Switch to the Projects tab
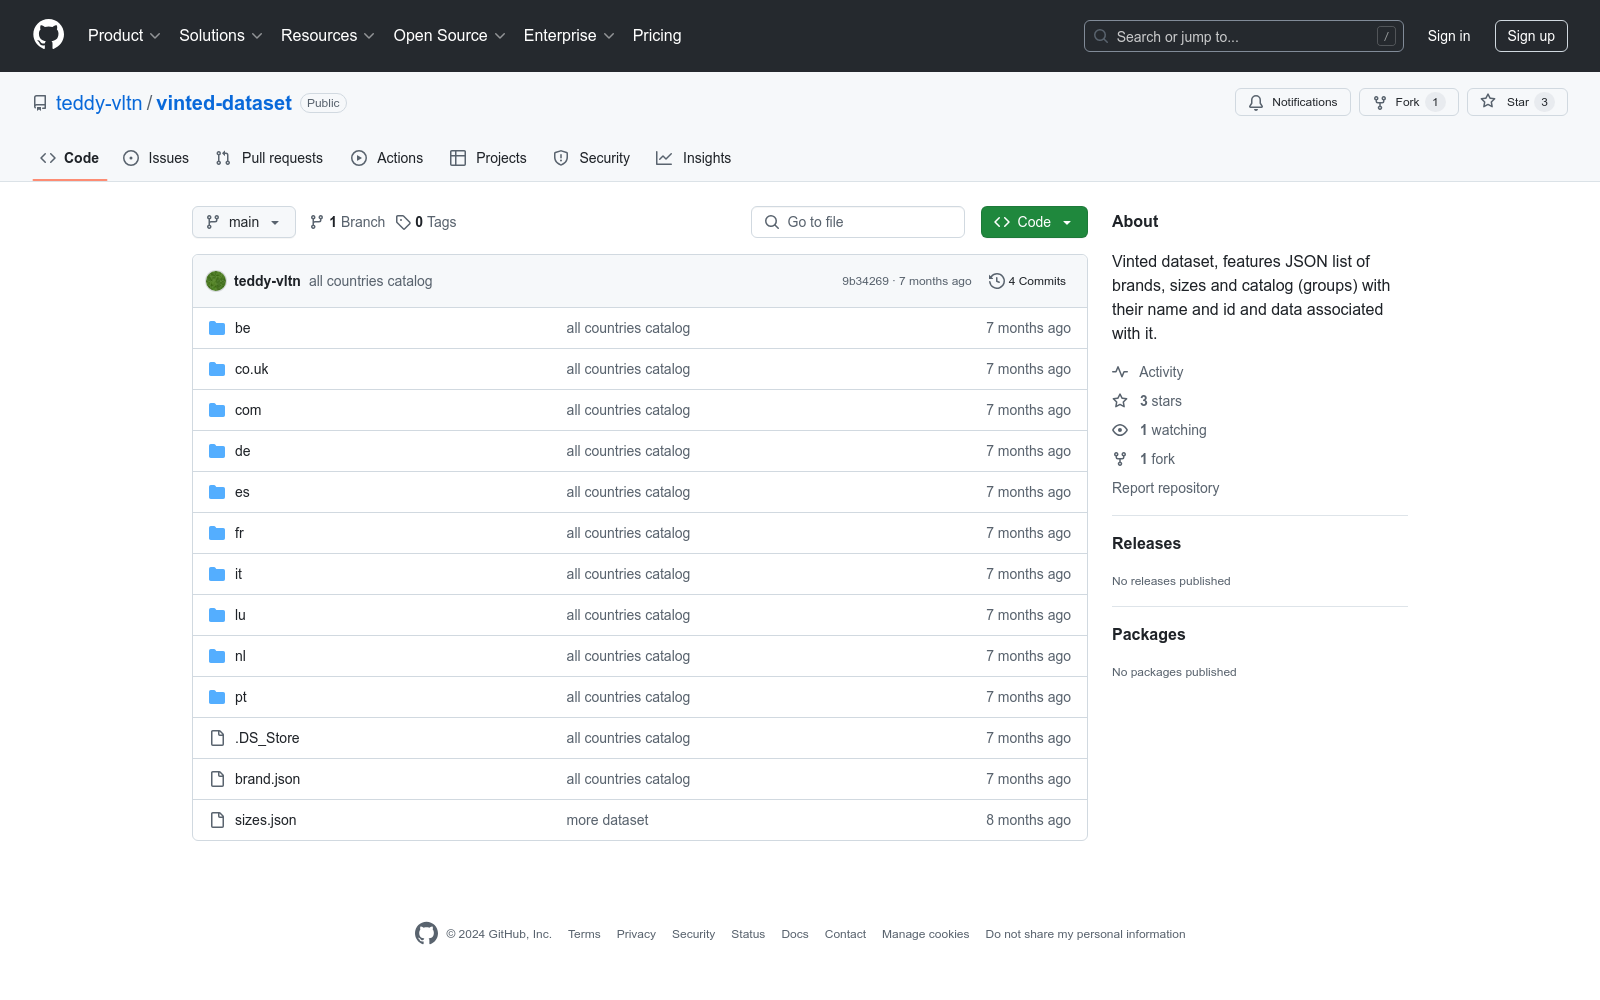Screen dimensions: 1600x1000 tap(488, 158)
